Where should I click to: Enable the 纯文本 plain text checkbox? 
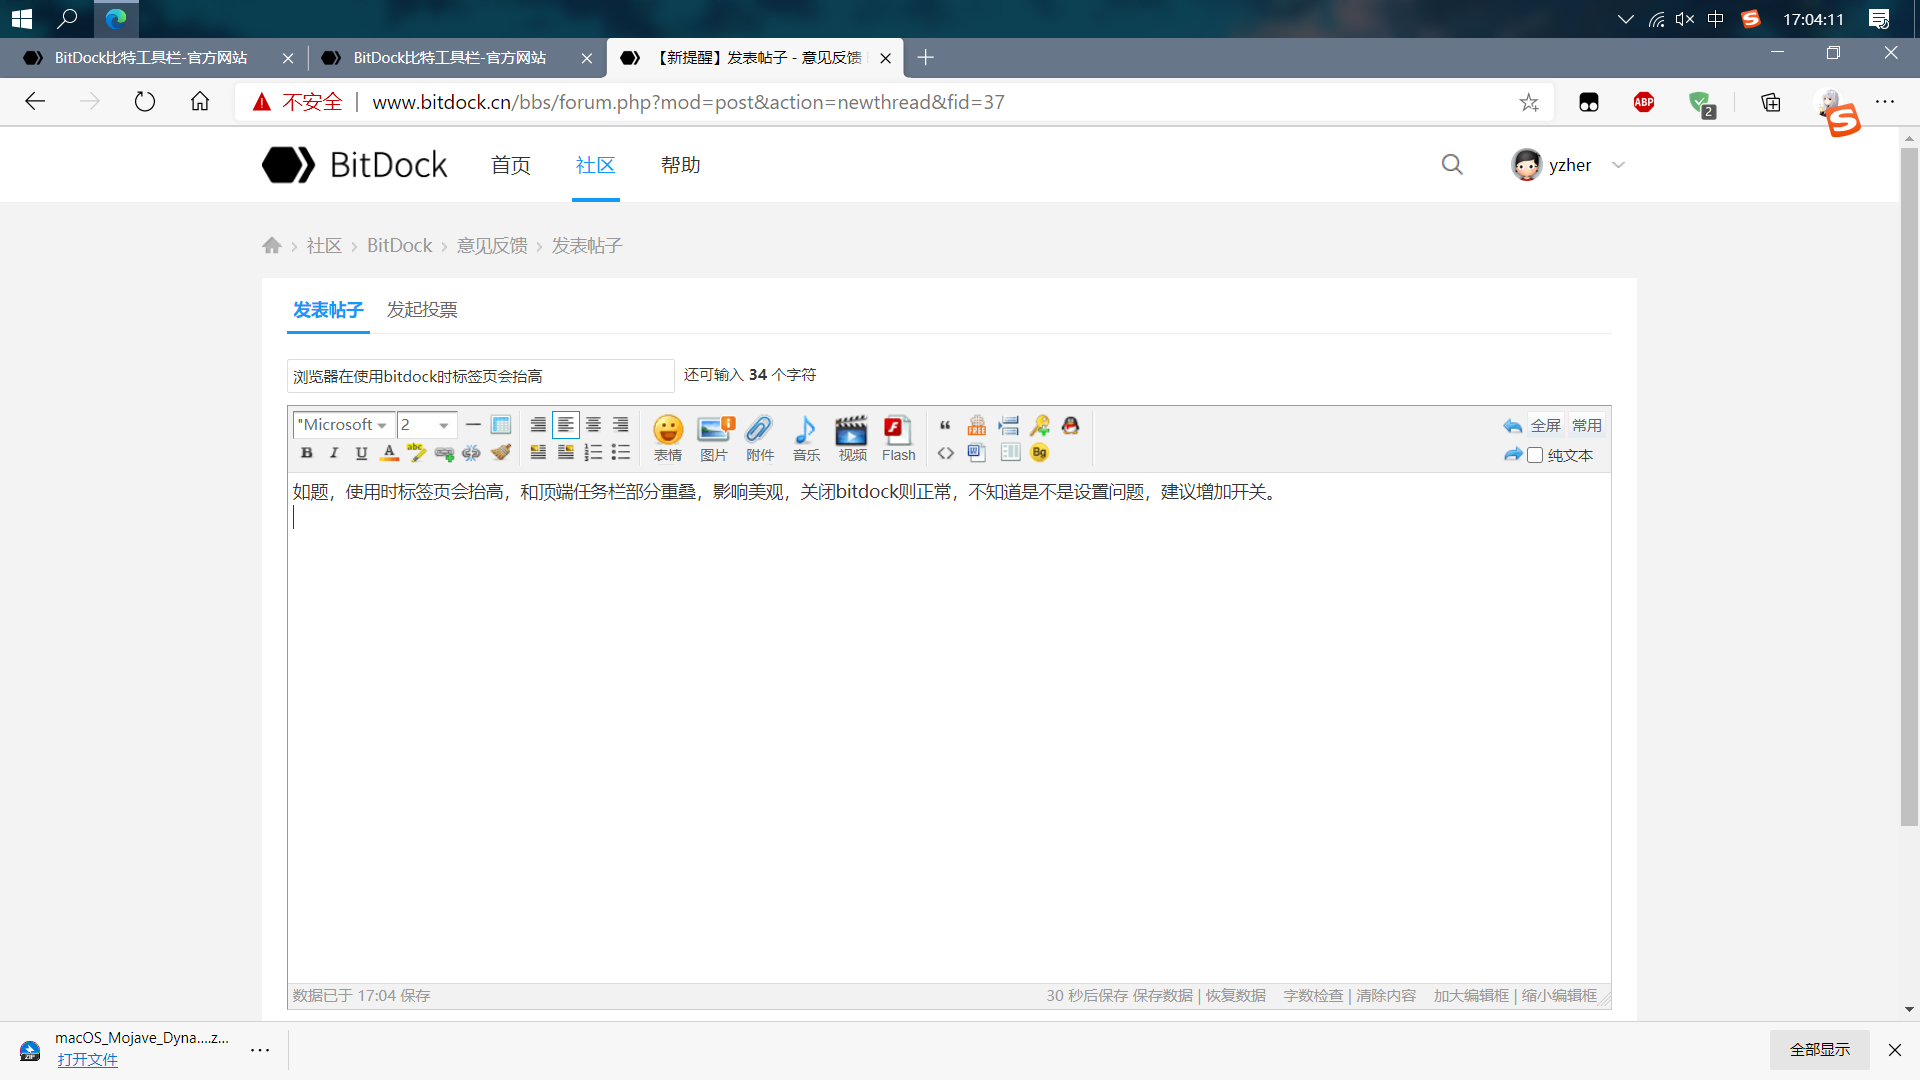(1535, 455)
